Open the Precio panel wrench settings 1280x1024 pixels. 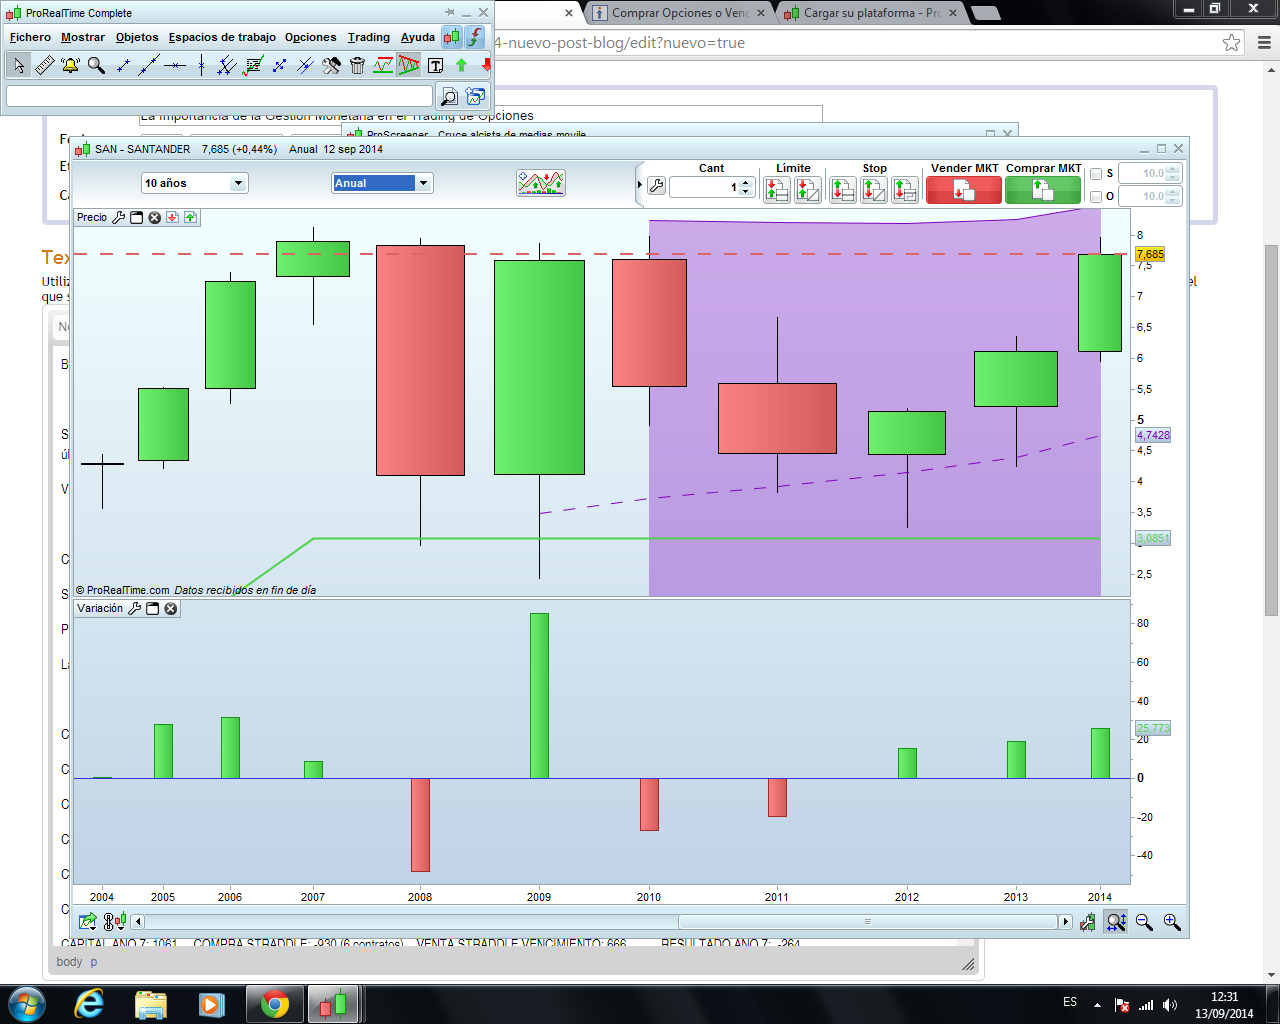pos(119,217)
